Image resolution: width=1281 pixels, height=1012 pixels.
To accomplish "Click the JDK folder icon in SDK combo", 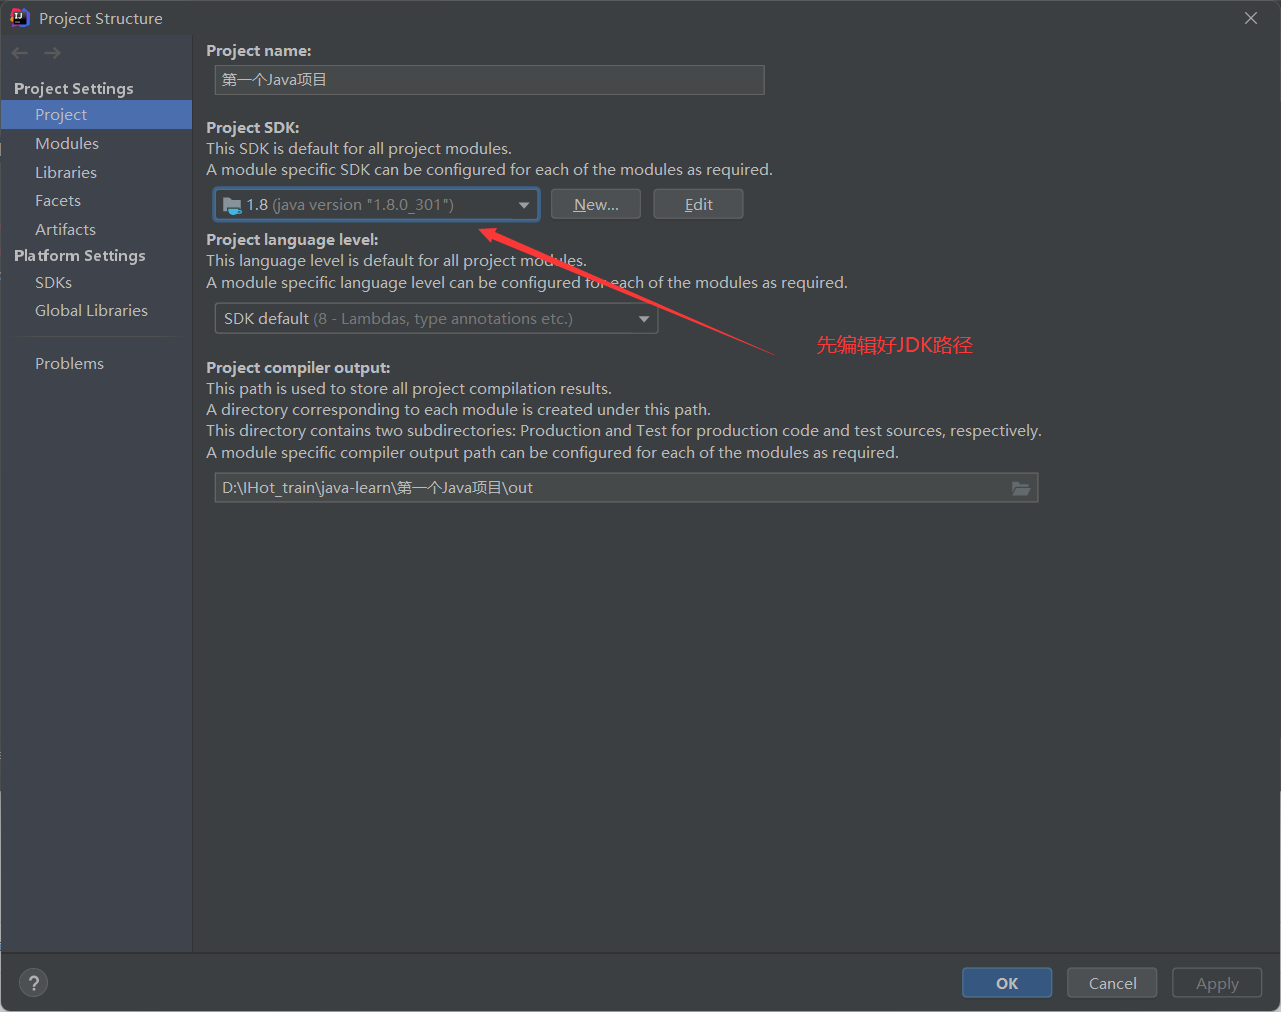I will [232, 205].
